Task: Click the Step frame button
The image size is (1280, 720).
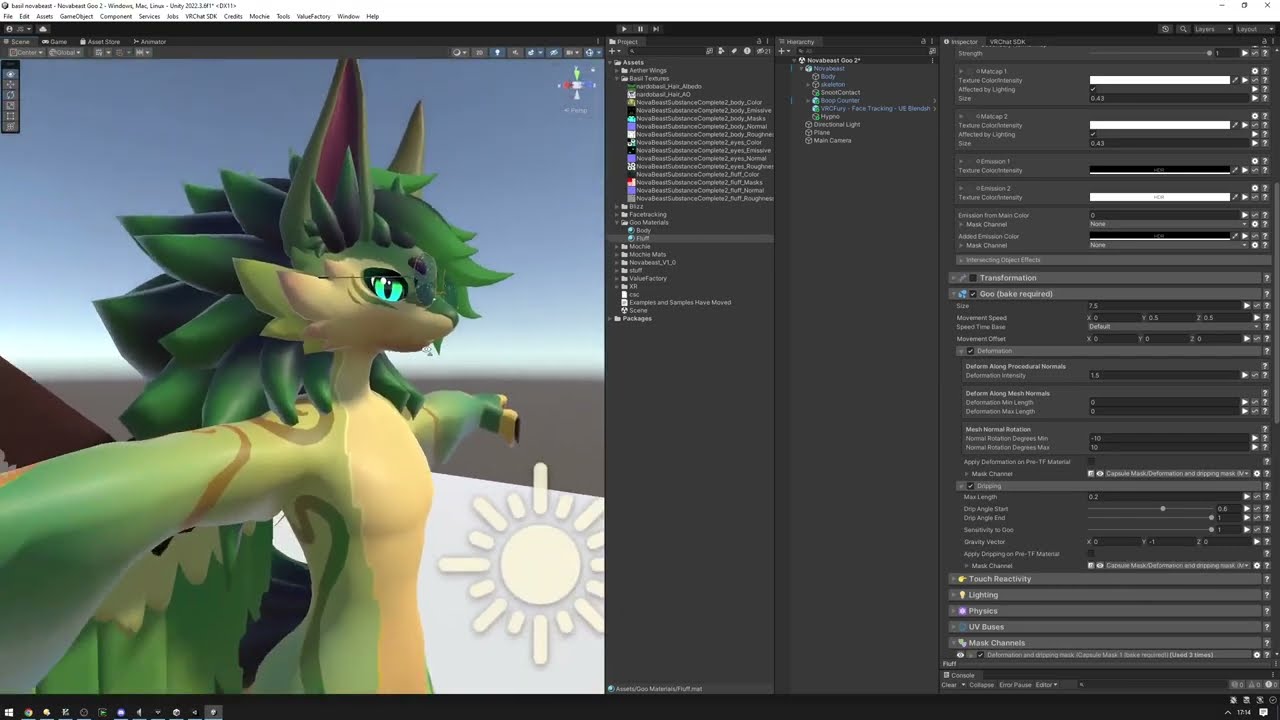Action: pos(656,29)
